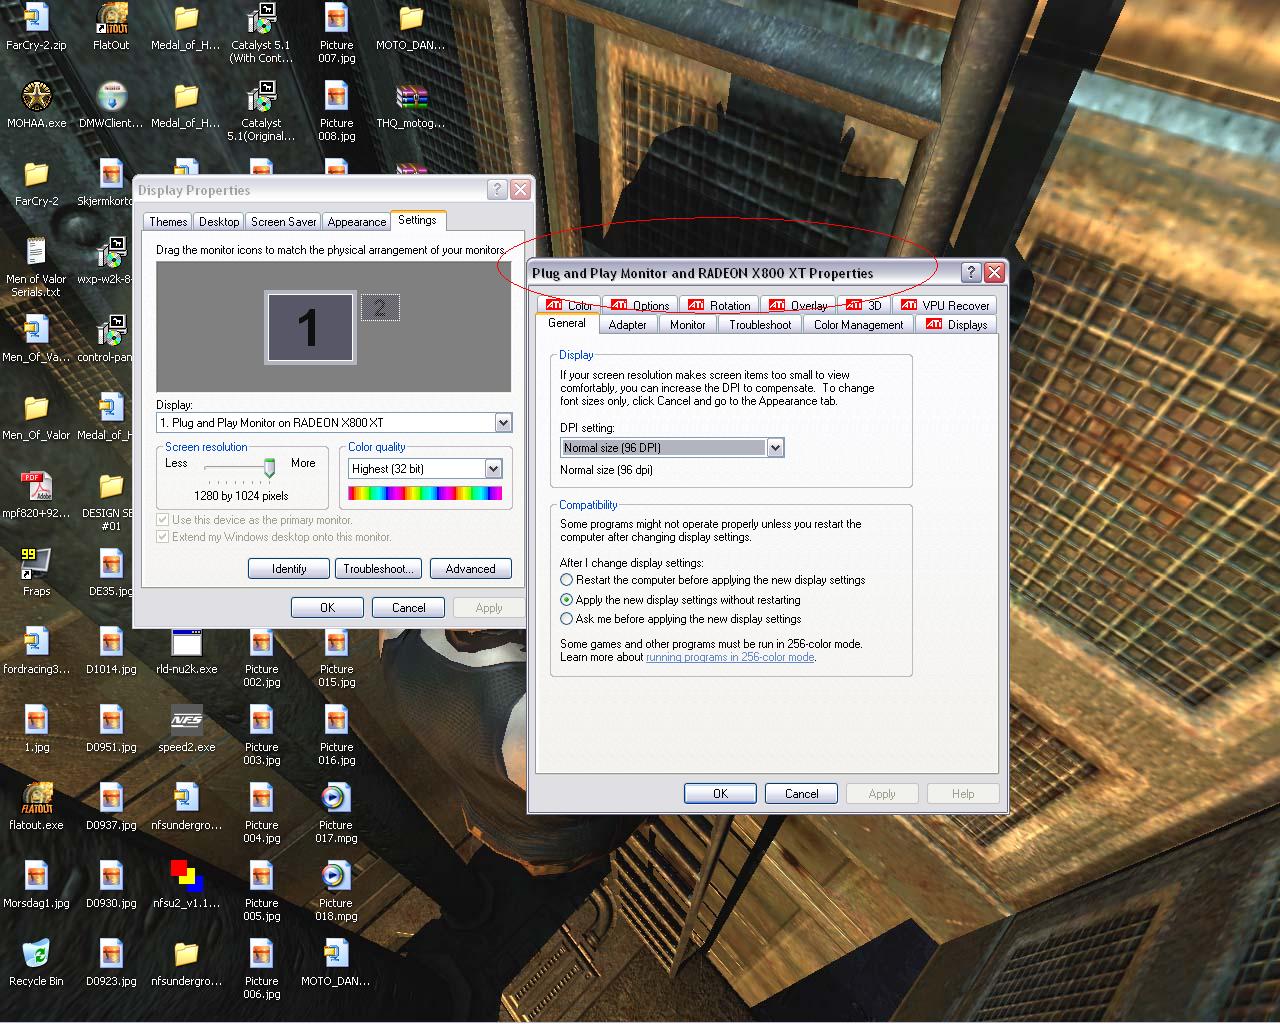The image size is (1280, 1024).
Task: Click the Advanced button
Action: point(470,569)
